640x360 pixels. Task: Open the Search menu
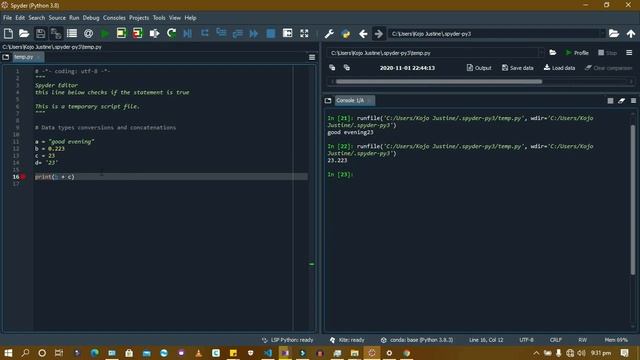(36, 18)
